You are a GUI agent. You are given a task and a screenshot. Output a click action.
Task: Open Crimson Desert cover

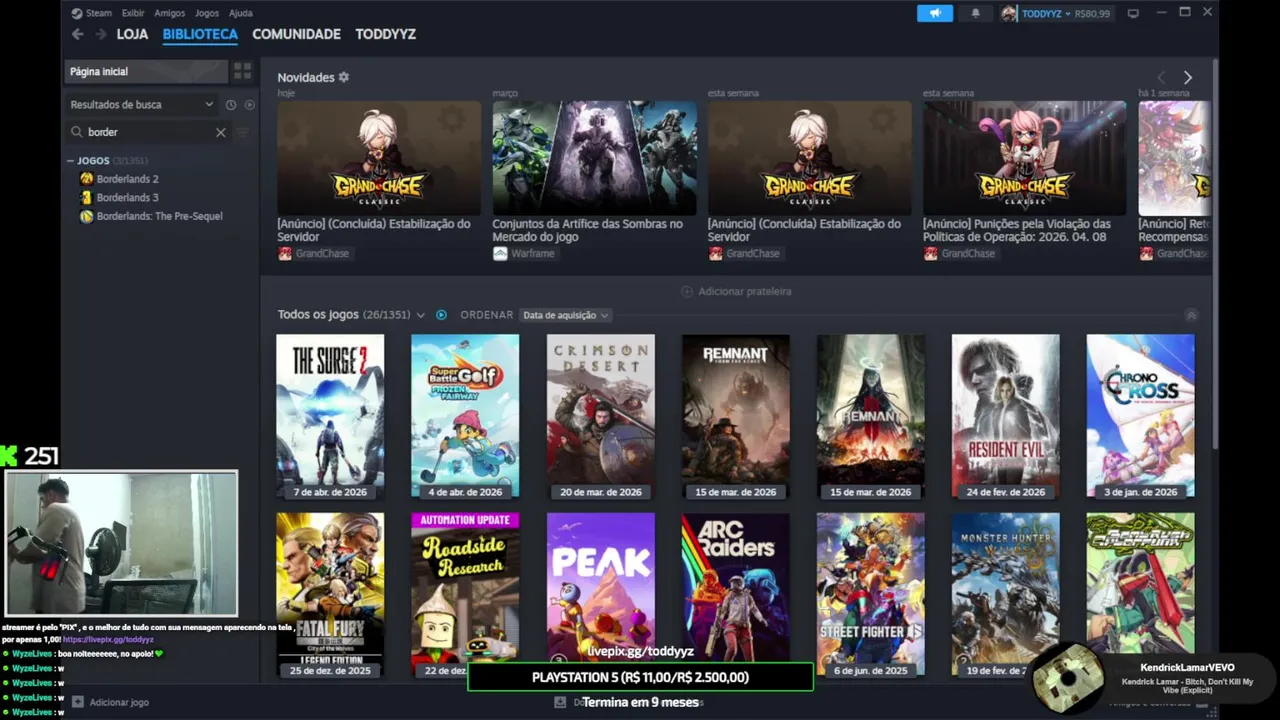600,416
